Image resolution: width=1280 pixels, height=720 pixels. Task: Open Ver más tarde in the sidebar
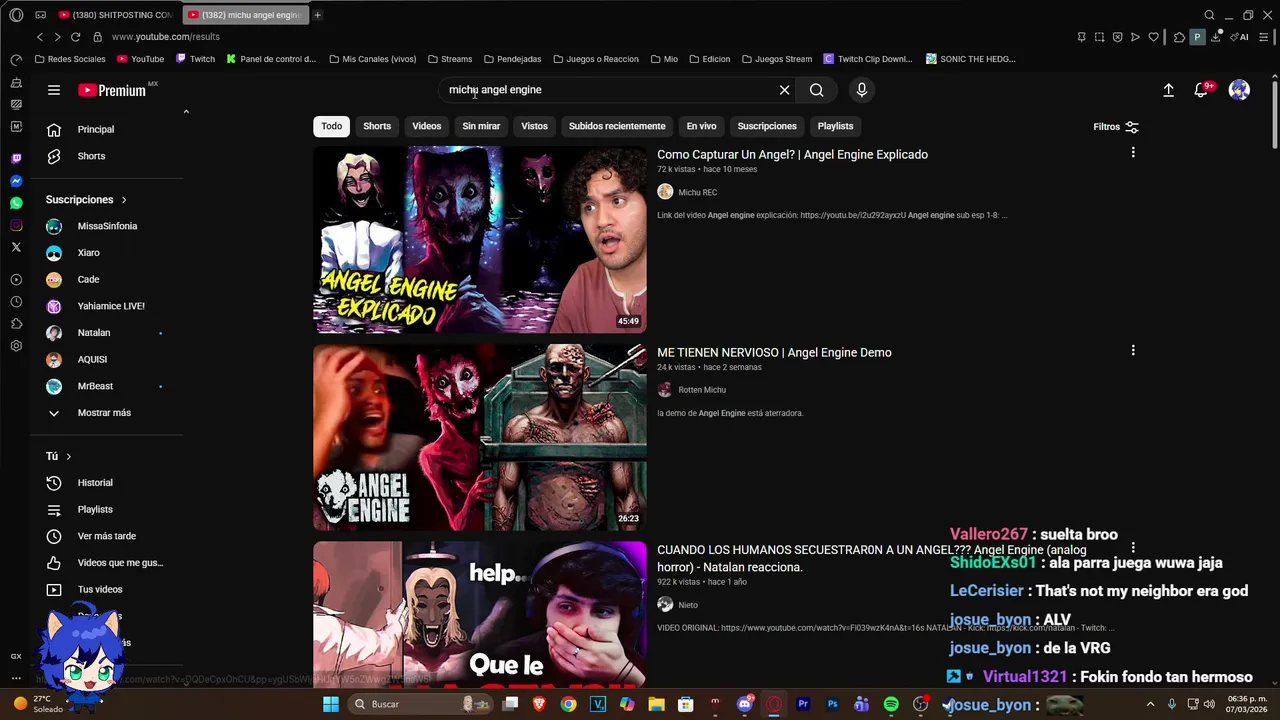pos(105,536)
